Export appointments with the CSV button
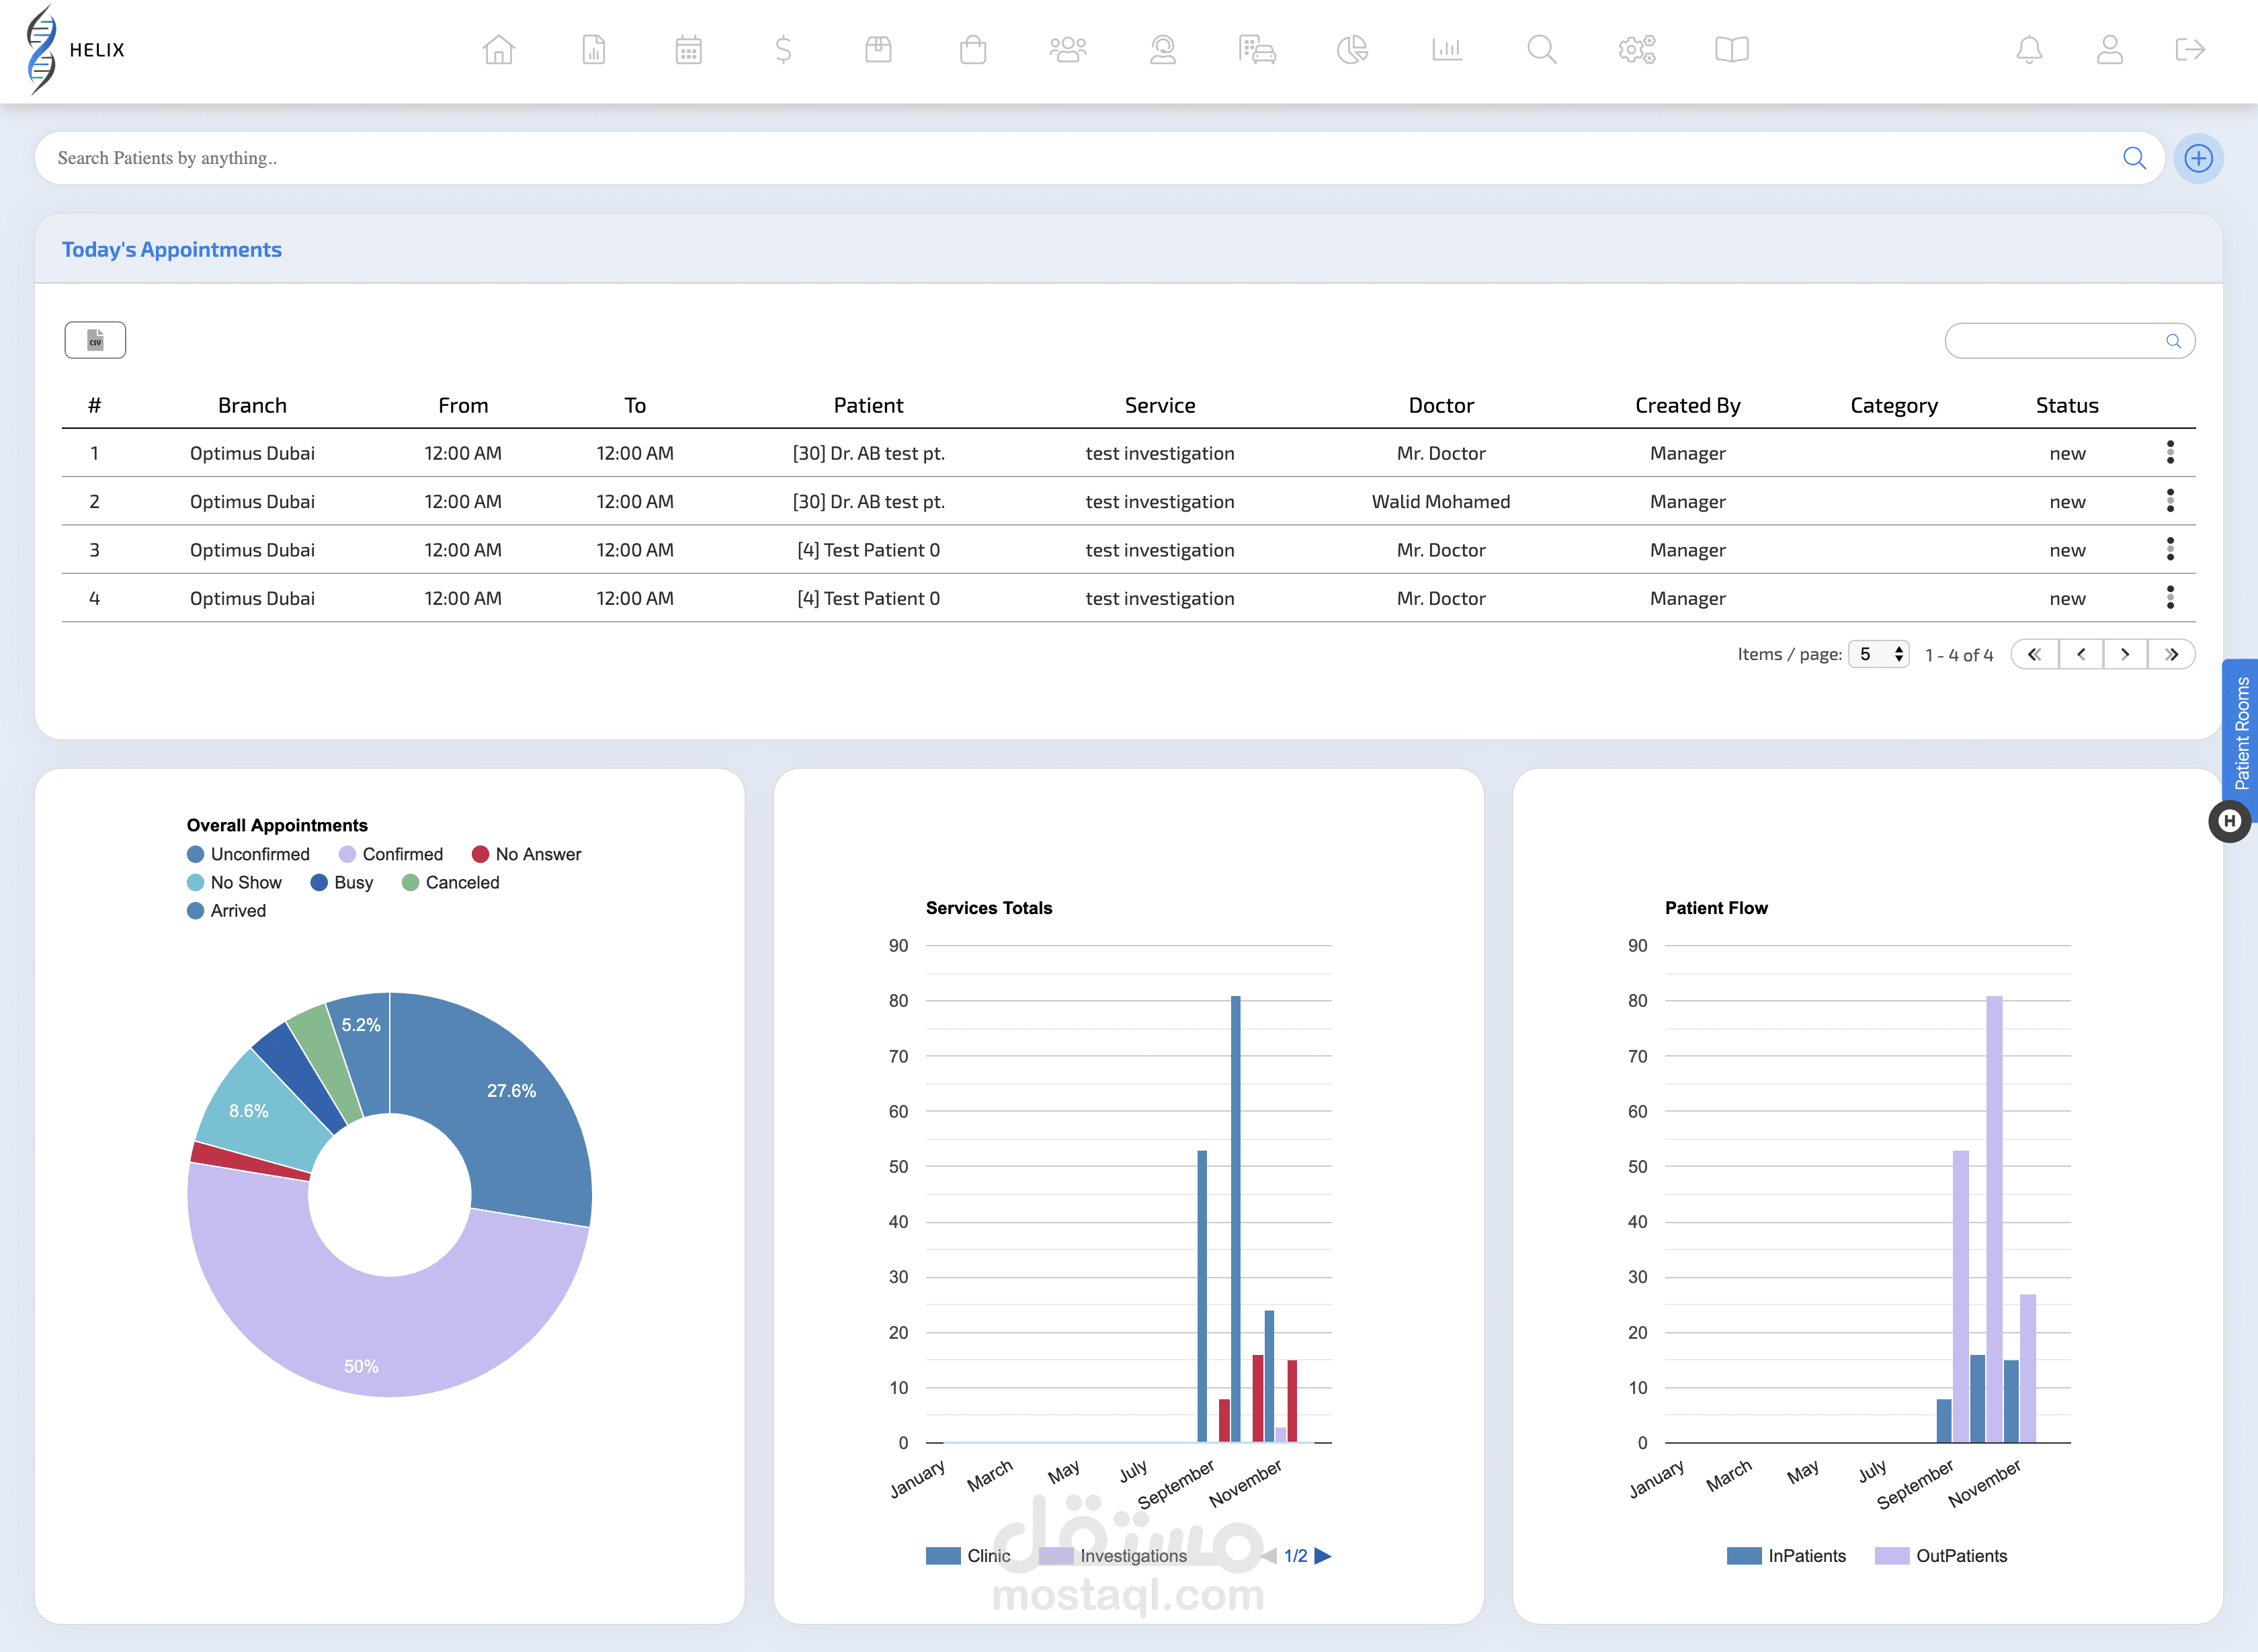 (x=95, y=340)
